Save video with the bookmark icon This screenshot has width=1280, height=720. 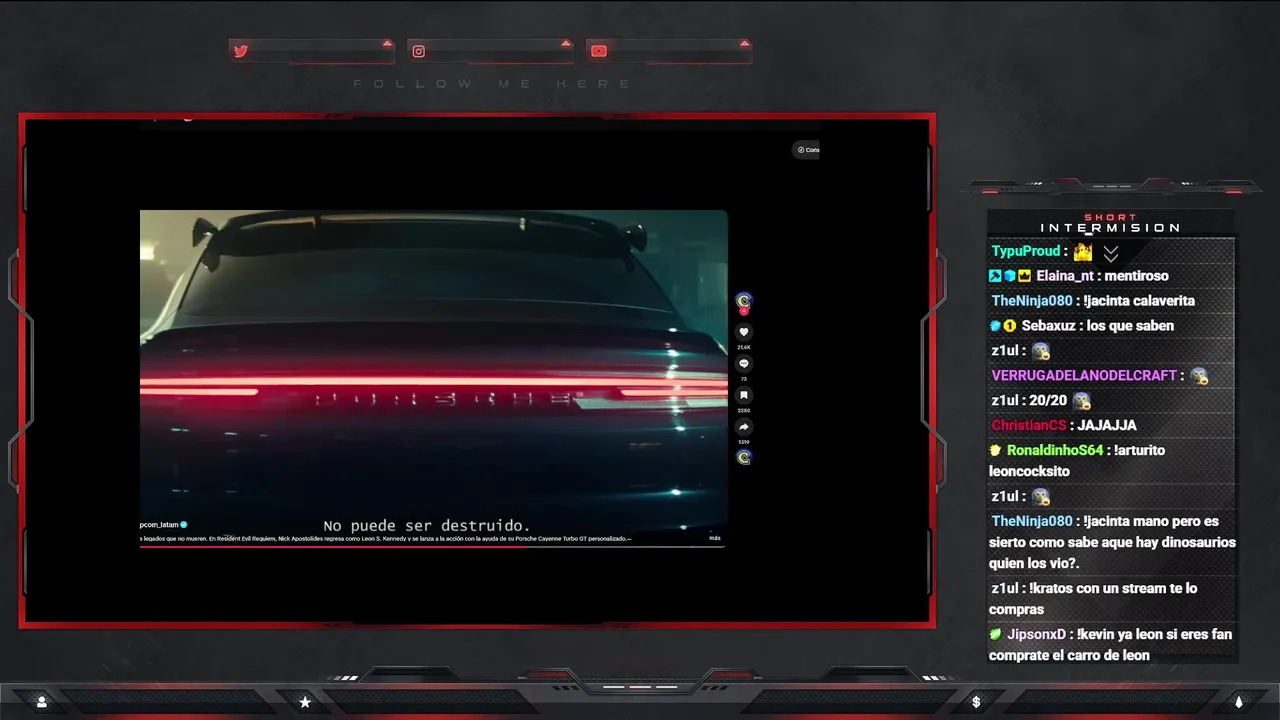coord(744,395)
